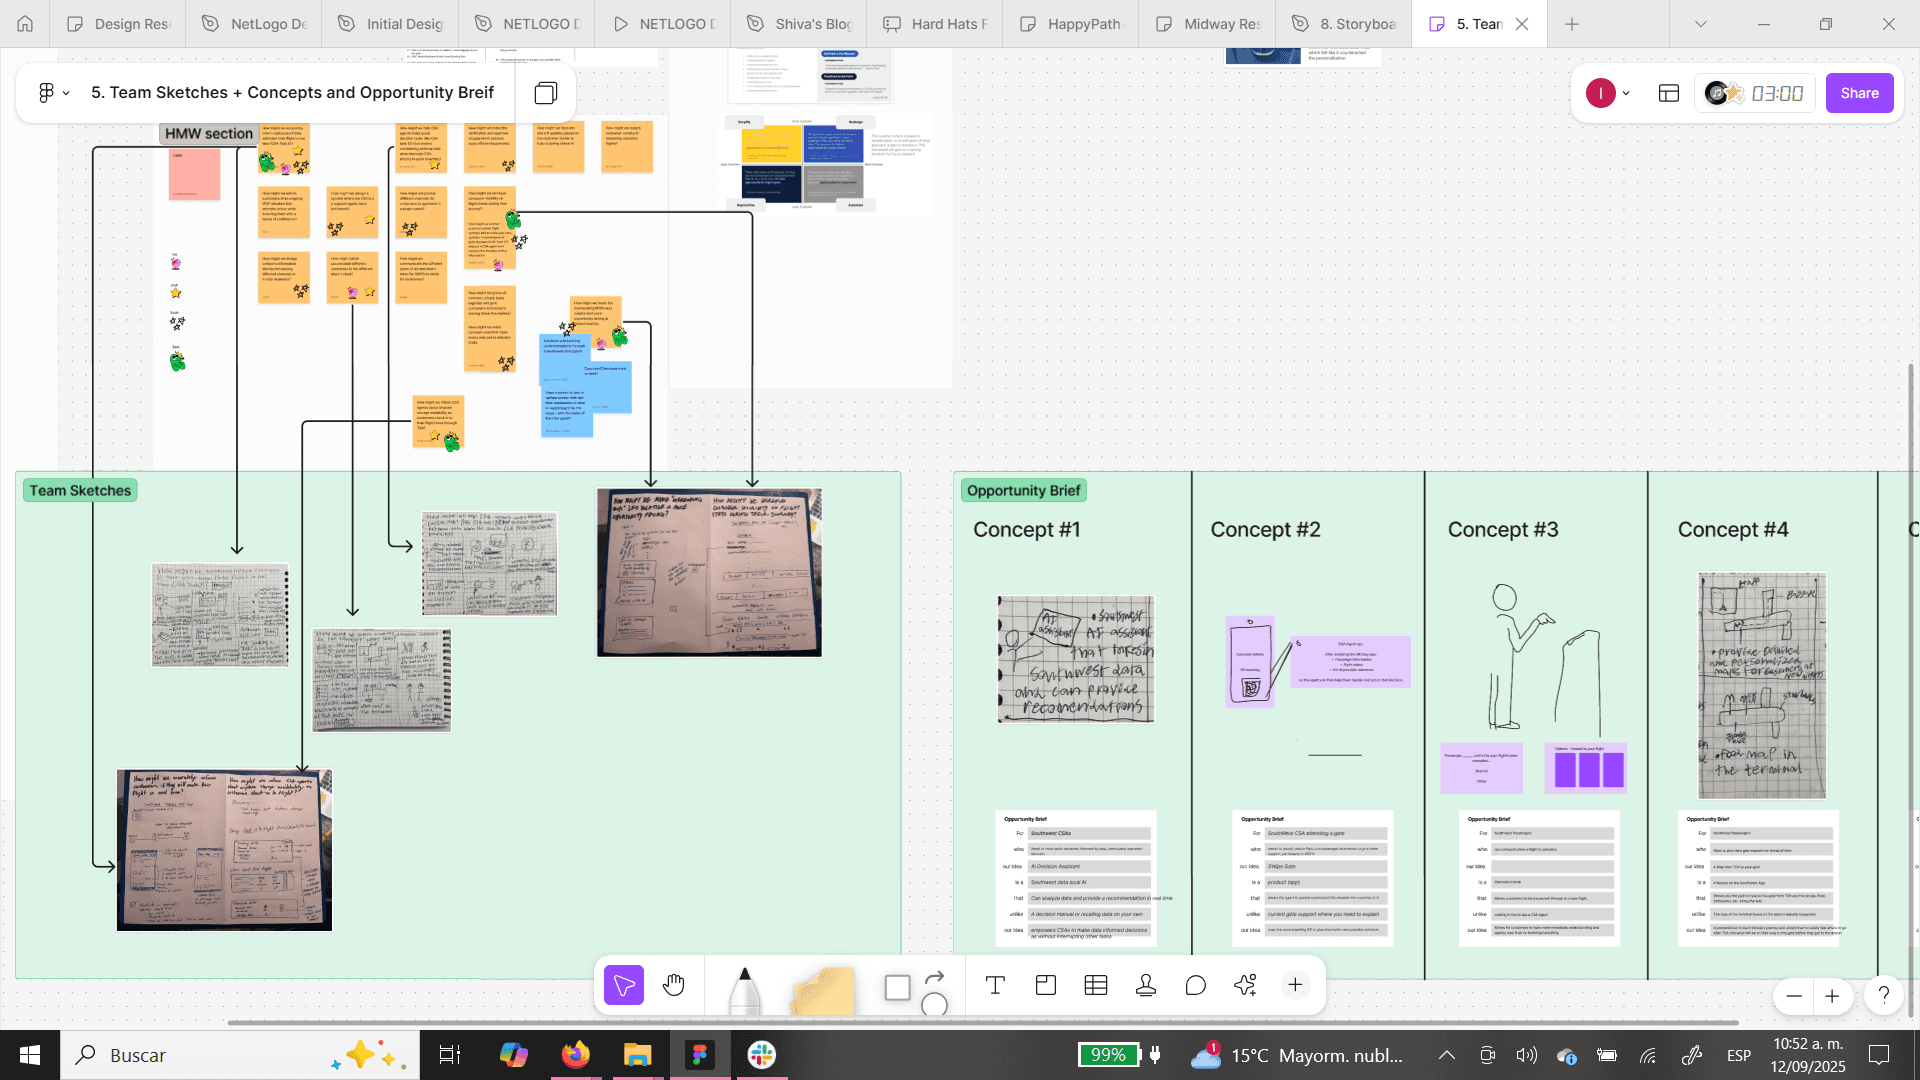Select the sticky note tool
The image size is (1920, 1080).
pos(823,990)
